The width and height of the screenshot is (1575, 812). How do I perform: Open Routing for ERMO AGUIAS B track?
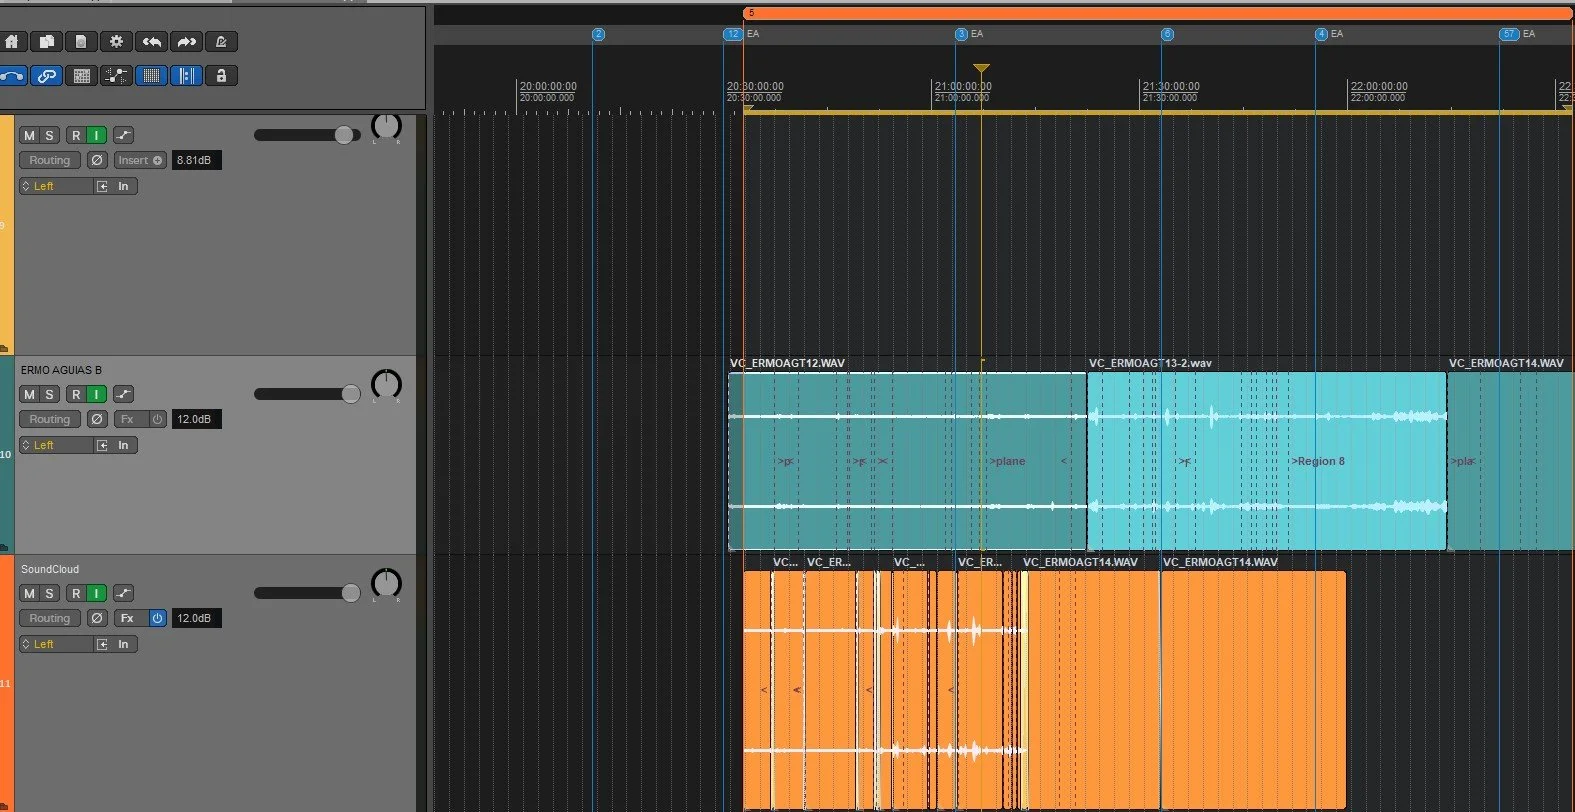(x=50, y=419)
